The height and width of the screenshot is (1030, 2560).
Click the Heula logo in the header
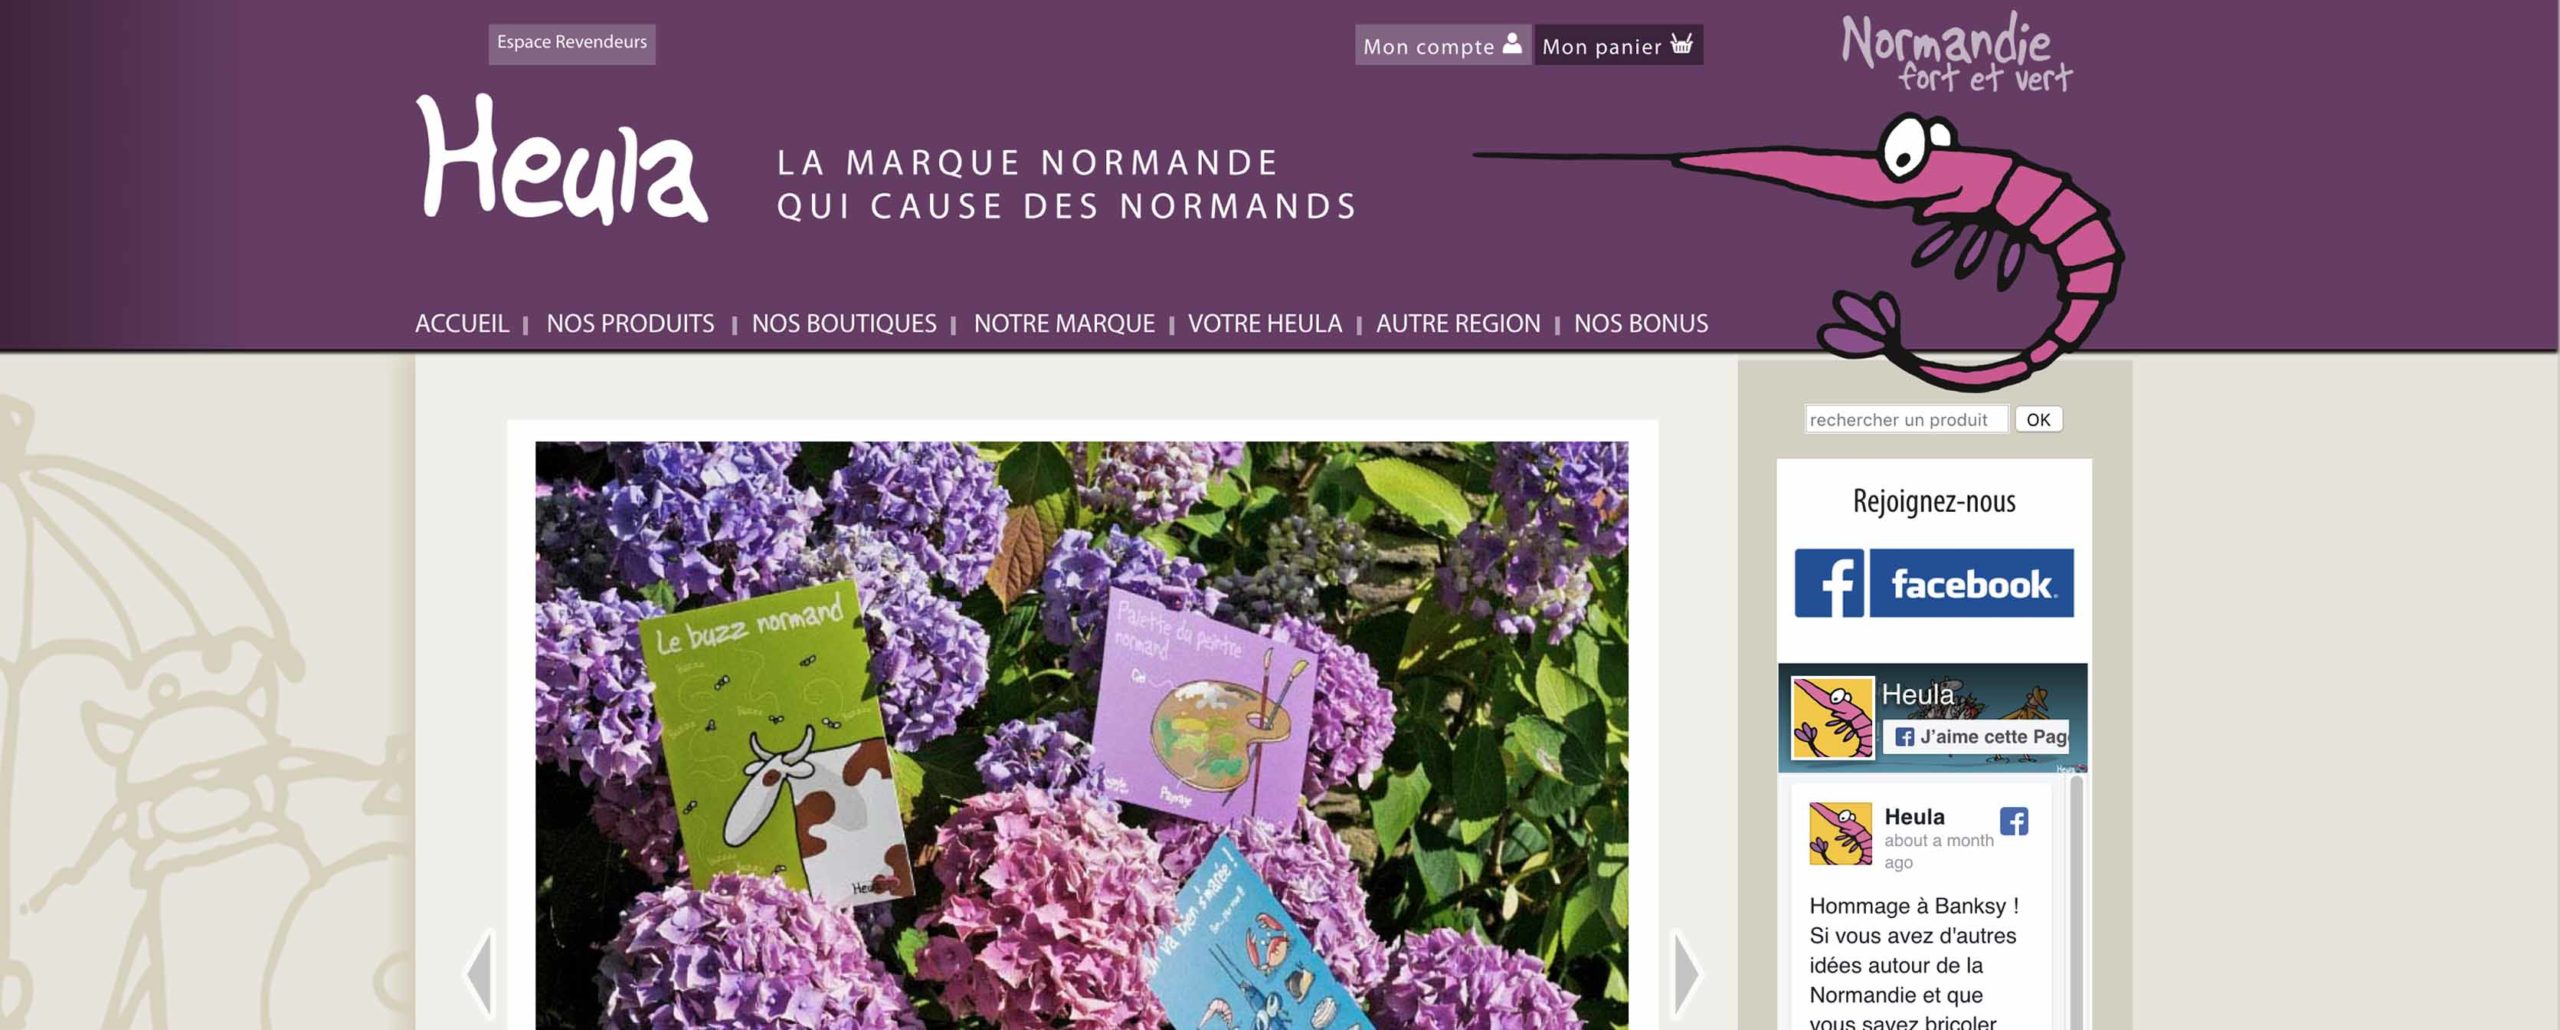coord(562,159)
